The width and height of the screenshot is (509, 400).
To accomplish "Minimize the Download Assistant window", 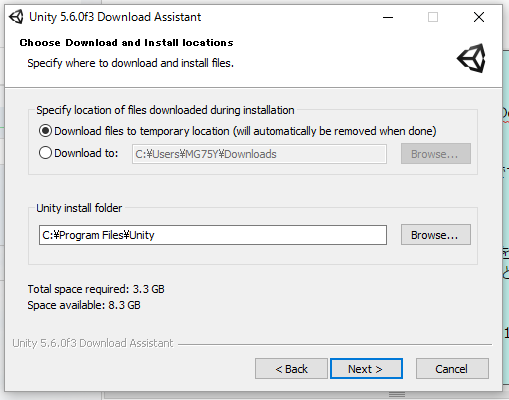I will (388, 17).
